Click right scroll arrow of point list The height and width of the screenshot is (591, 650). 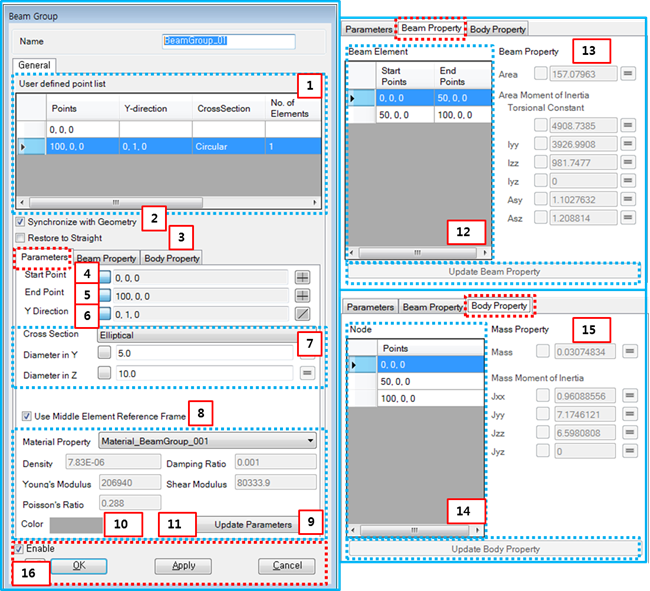tap(315, 202)
